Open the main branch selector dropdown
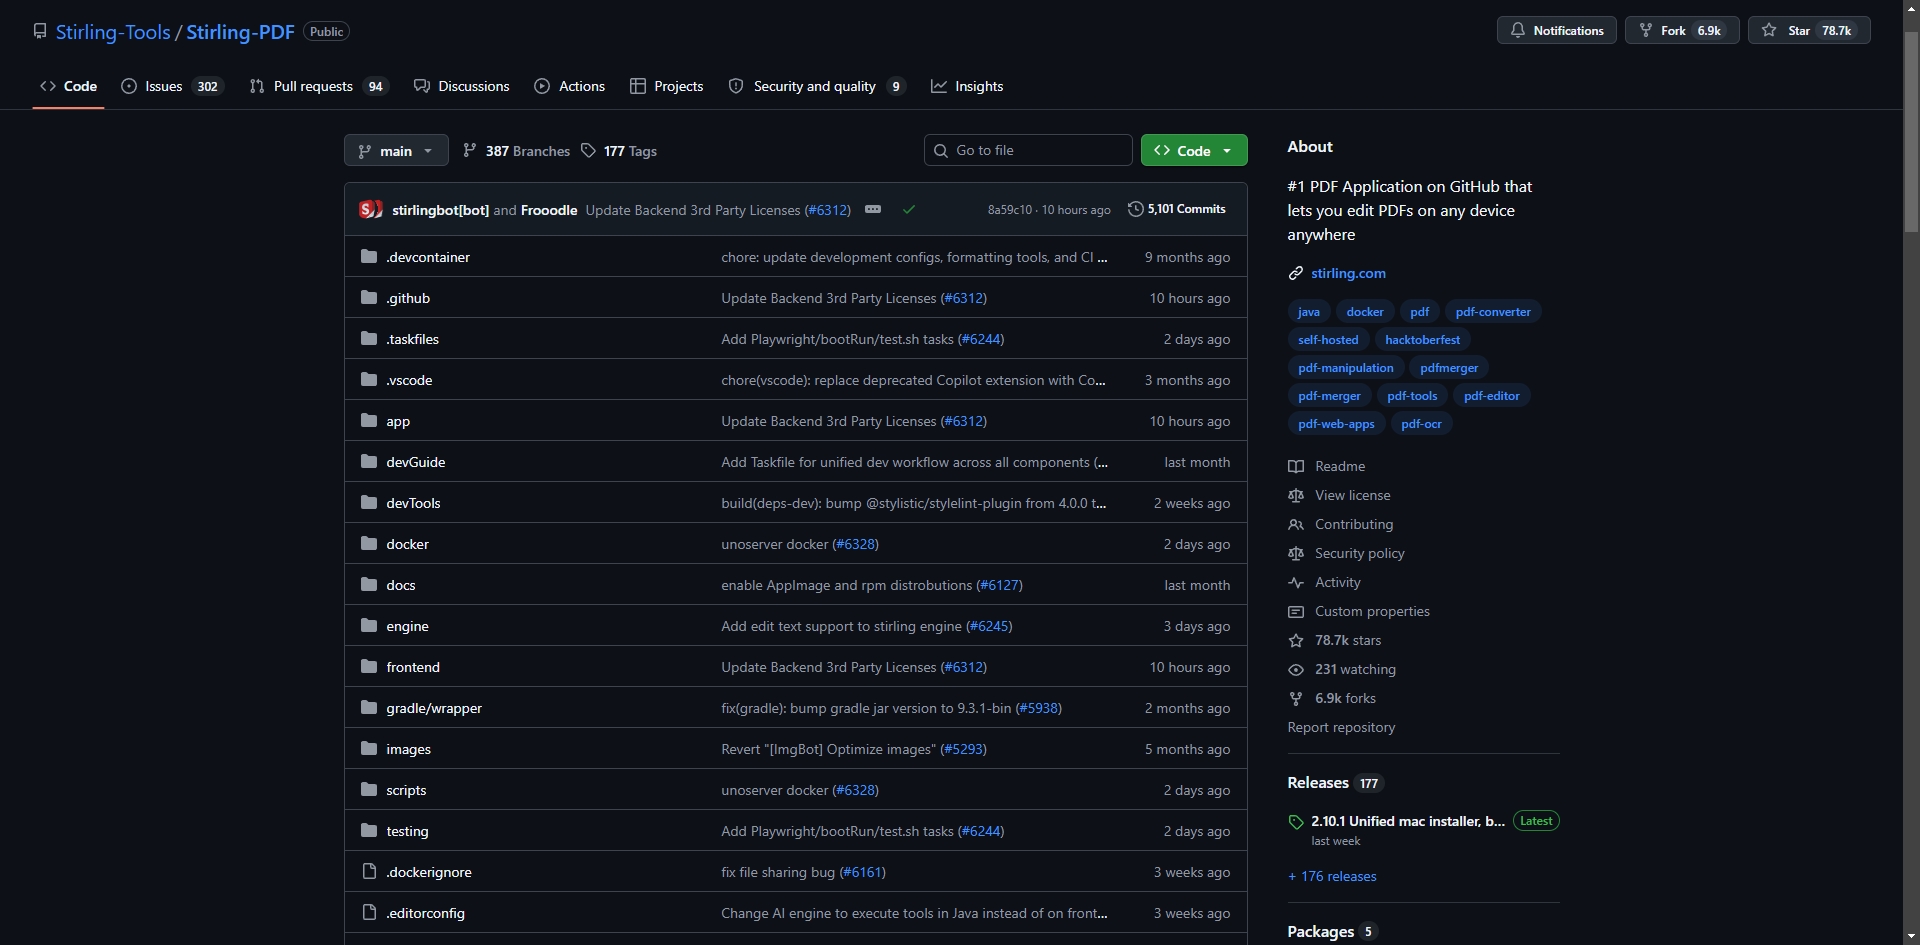 click(396, 151)
